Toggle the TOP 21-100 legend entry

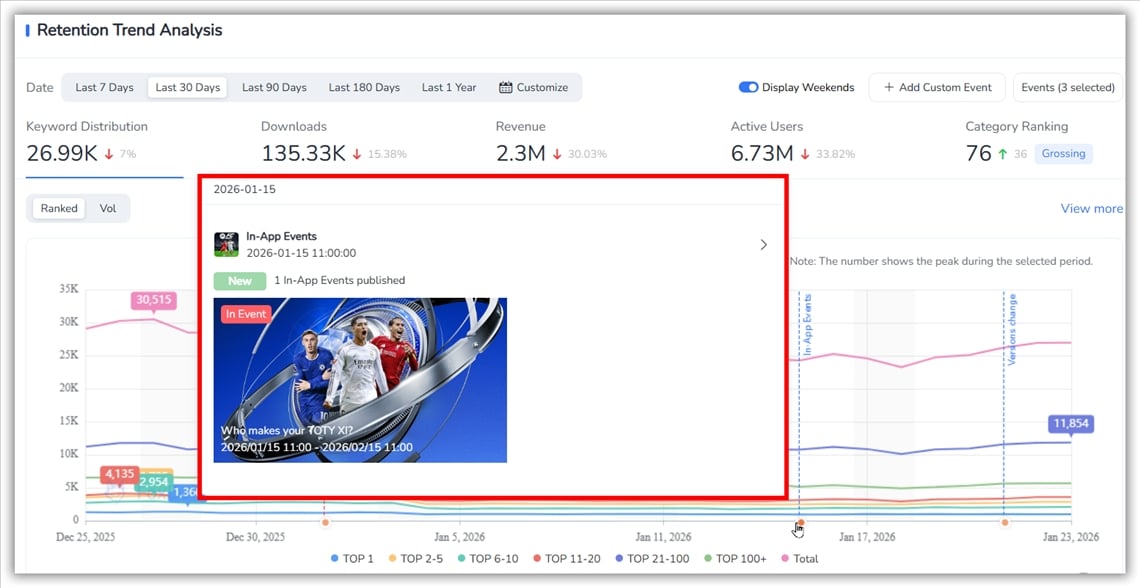654,559
